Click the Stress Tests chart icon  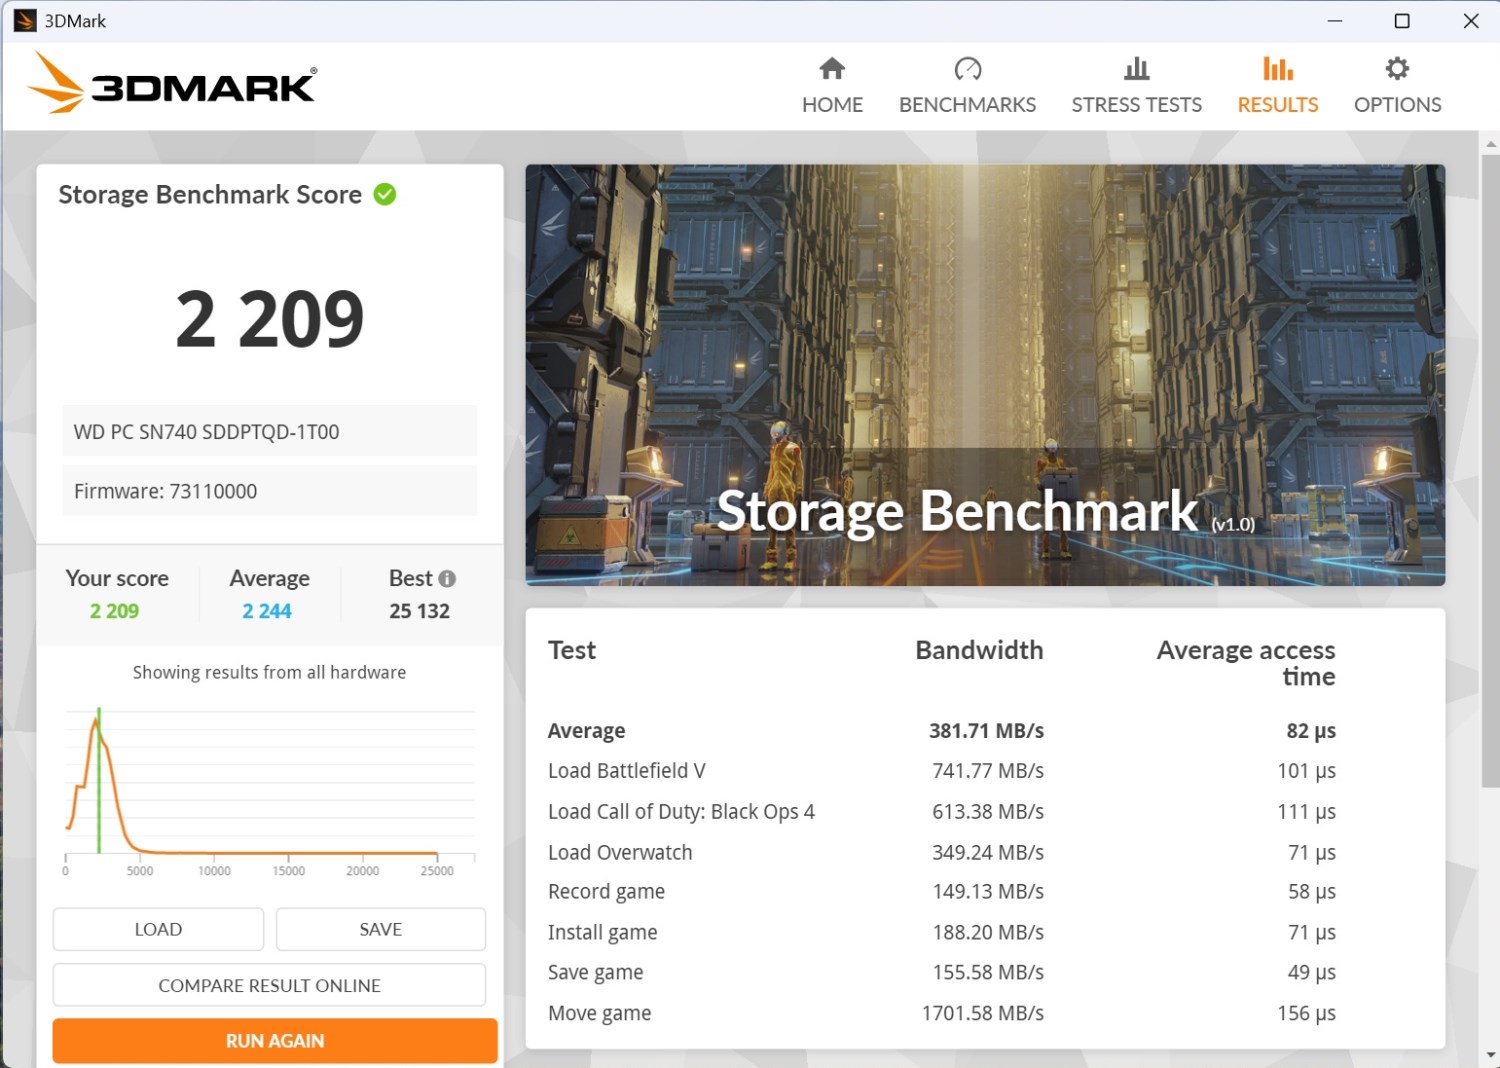[1136, 68]
